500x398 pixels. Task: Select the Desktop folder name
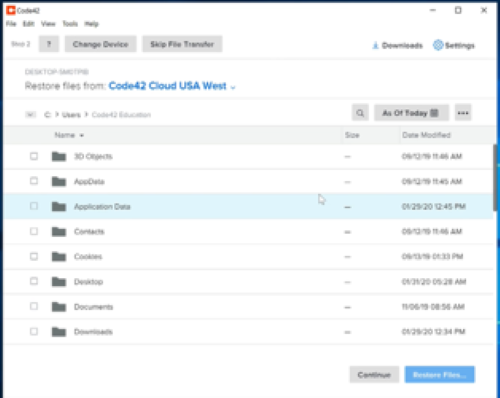pyautogui.click(x=88, y=282)
